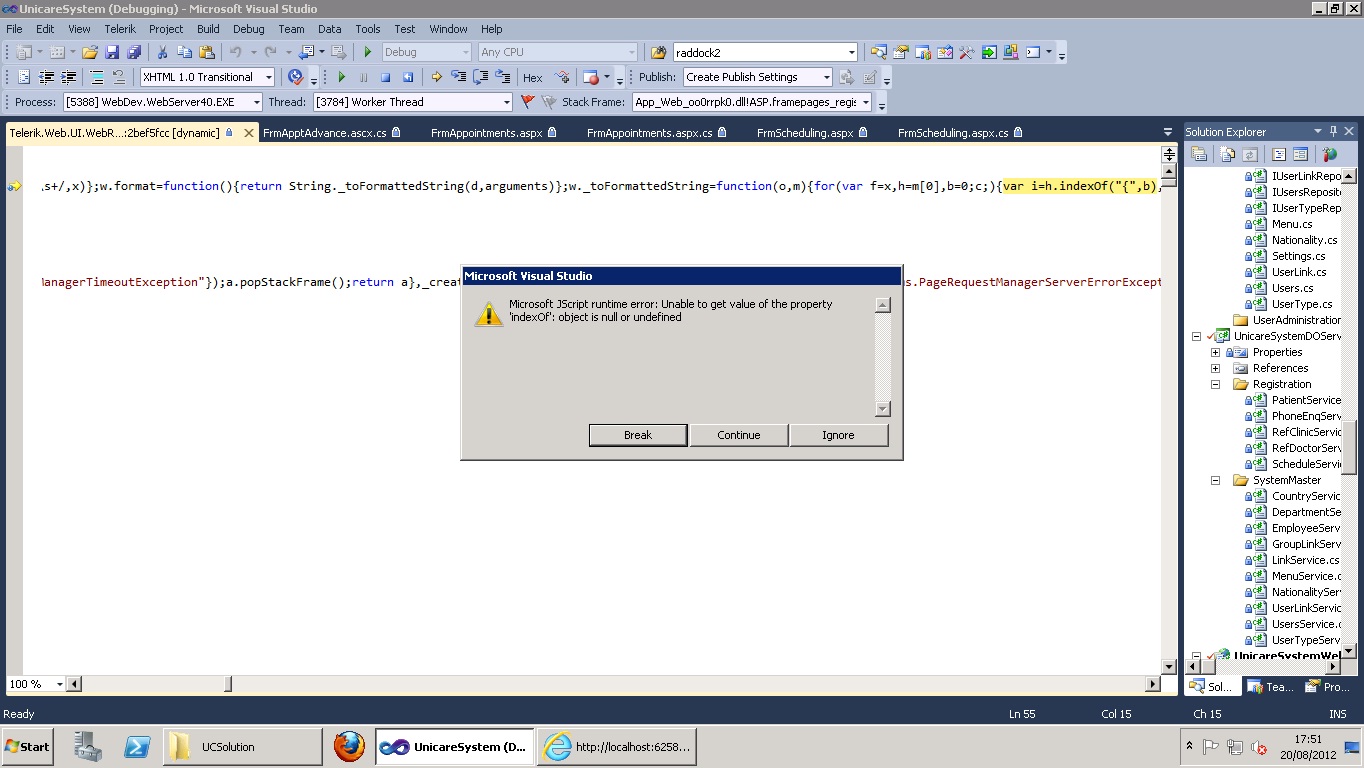1364x768 pixels.
Task: Click the Find in Files icon beside raddock2
Action: tap(658, 52)
